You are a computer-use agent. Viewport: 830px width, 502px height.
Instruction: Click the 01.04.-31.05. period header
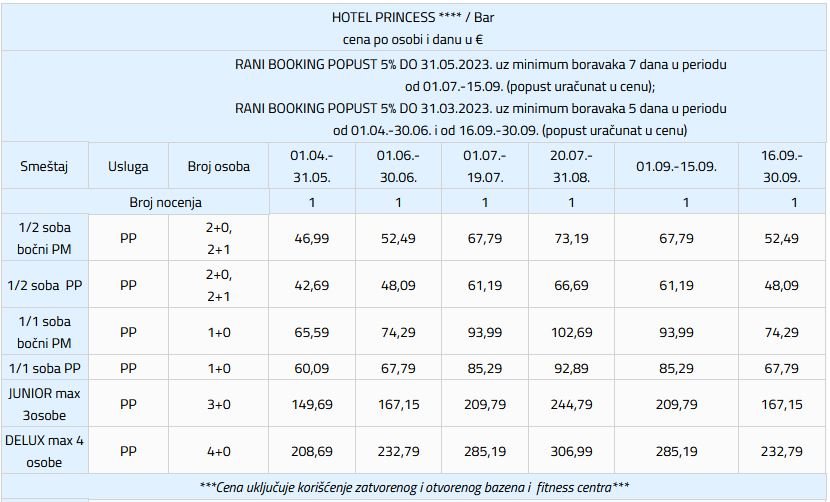point(312,166)
